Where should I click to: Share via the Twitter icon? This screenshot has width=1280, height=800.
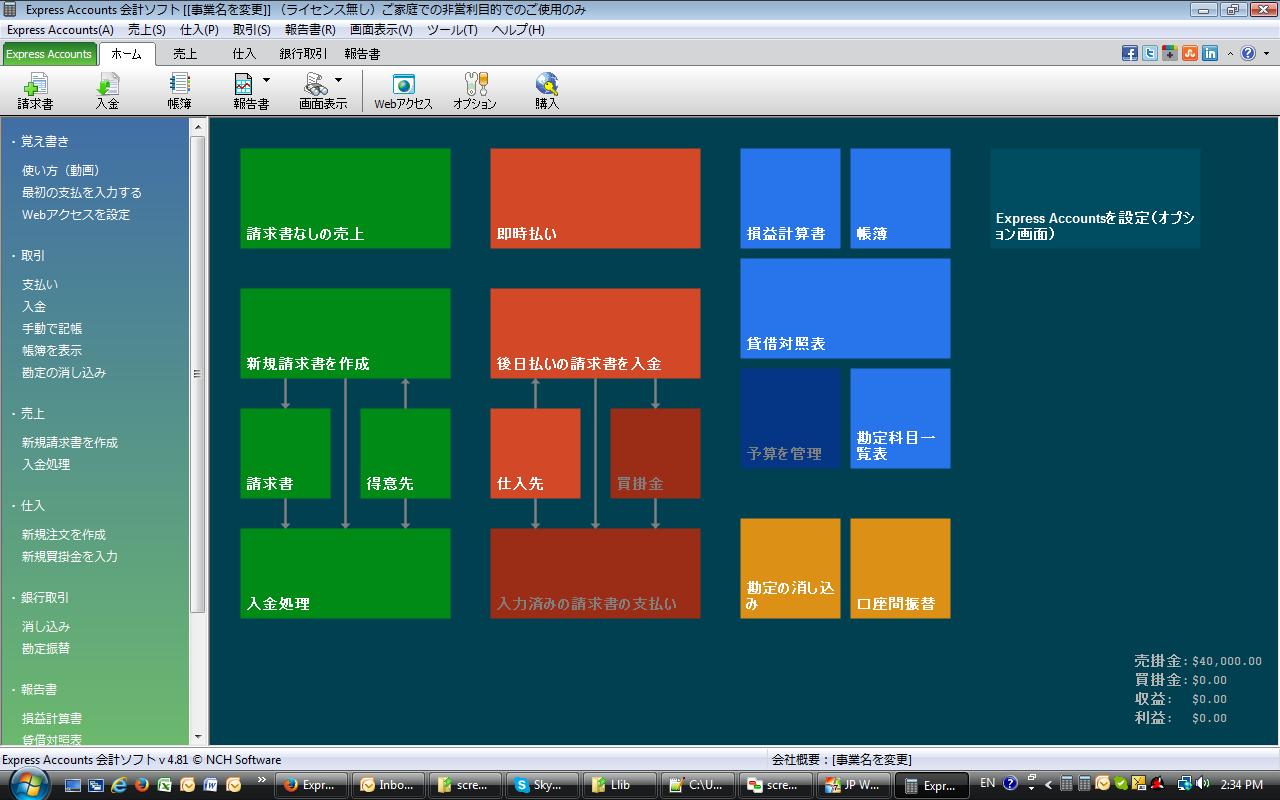[1150, 53]
